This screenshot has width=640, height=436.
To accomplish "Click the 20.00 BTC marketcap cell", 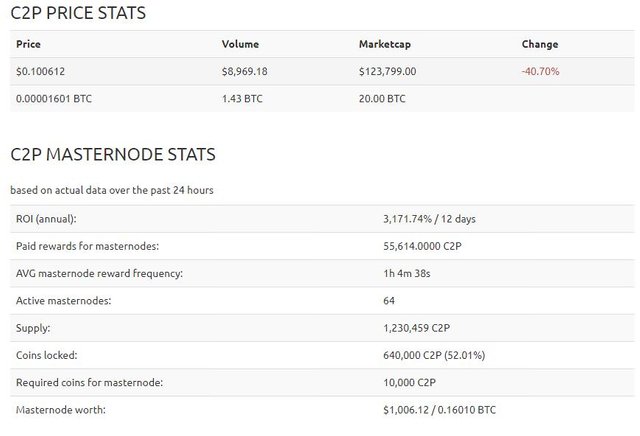I will coord(382,99).
